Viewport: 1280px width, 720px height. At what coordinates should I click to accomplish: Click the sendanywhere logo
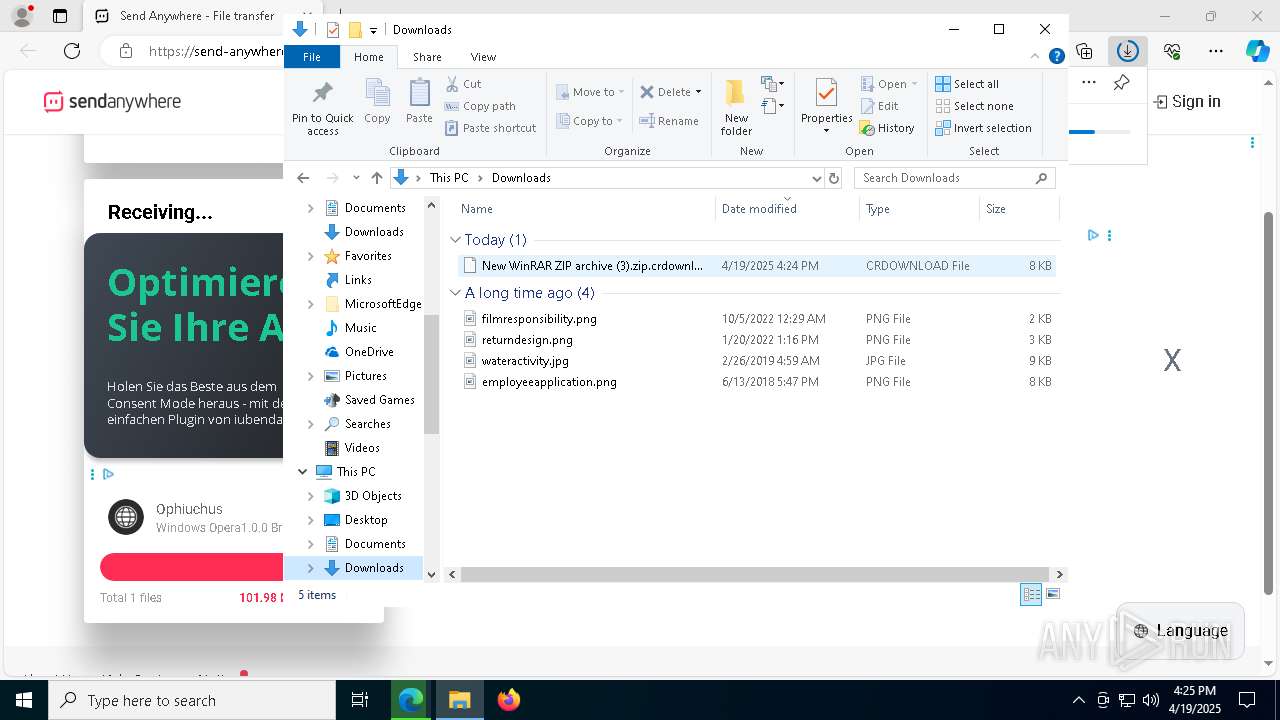click(x=112, y=101)
